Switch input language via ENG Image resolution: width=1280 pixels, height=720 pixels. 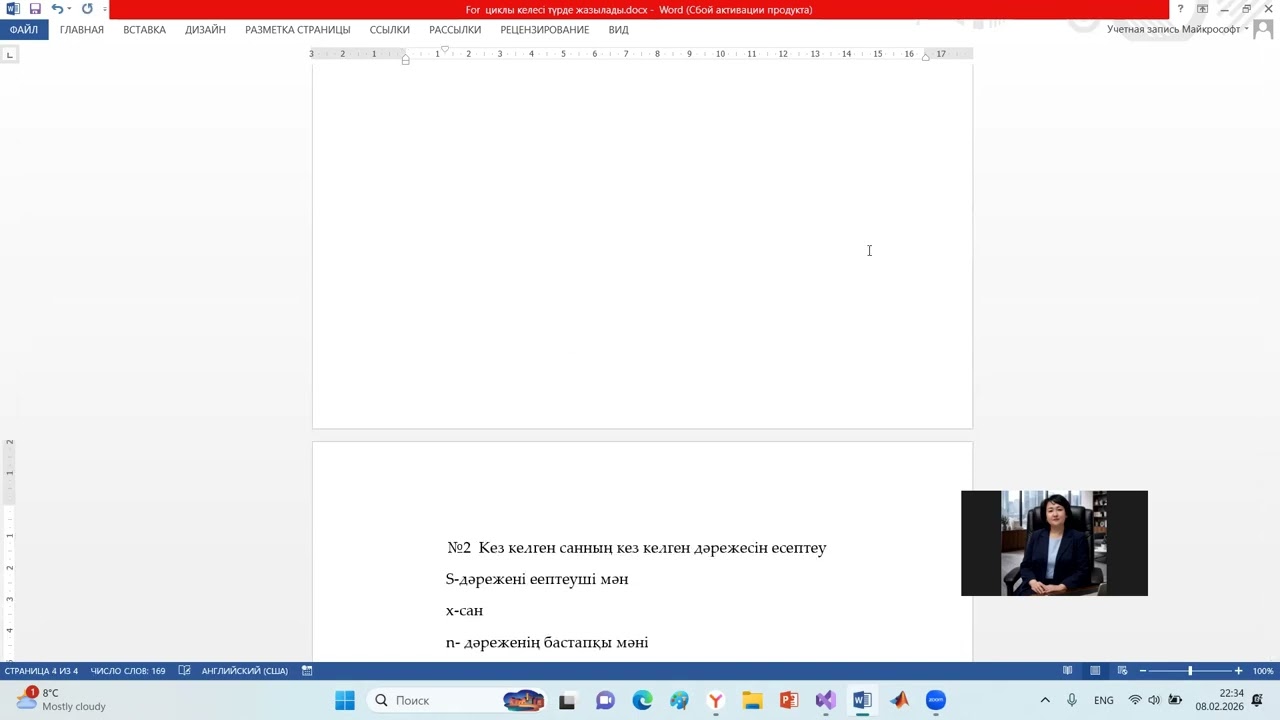[x=1104, y=700]
